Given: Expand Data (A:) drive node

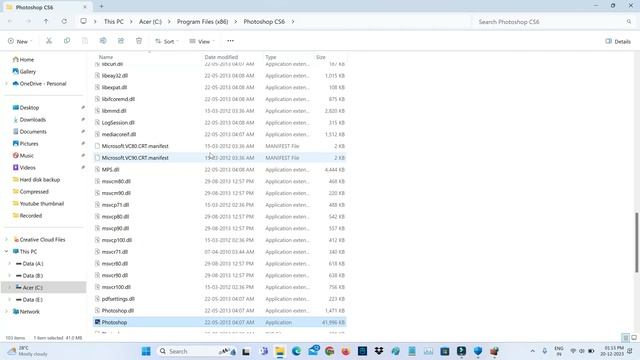Looking at the screenshot, I should click(x=9, y=264).
